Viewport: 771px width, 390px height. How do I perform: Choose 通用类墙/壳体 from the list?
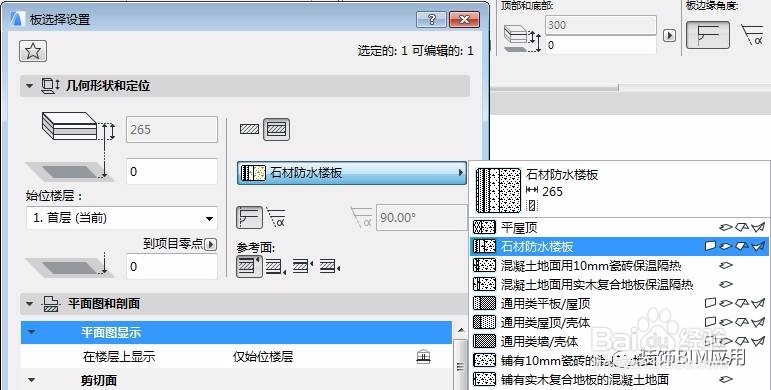[x=620, y=341]
